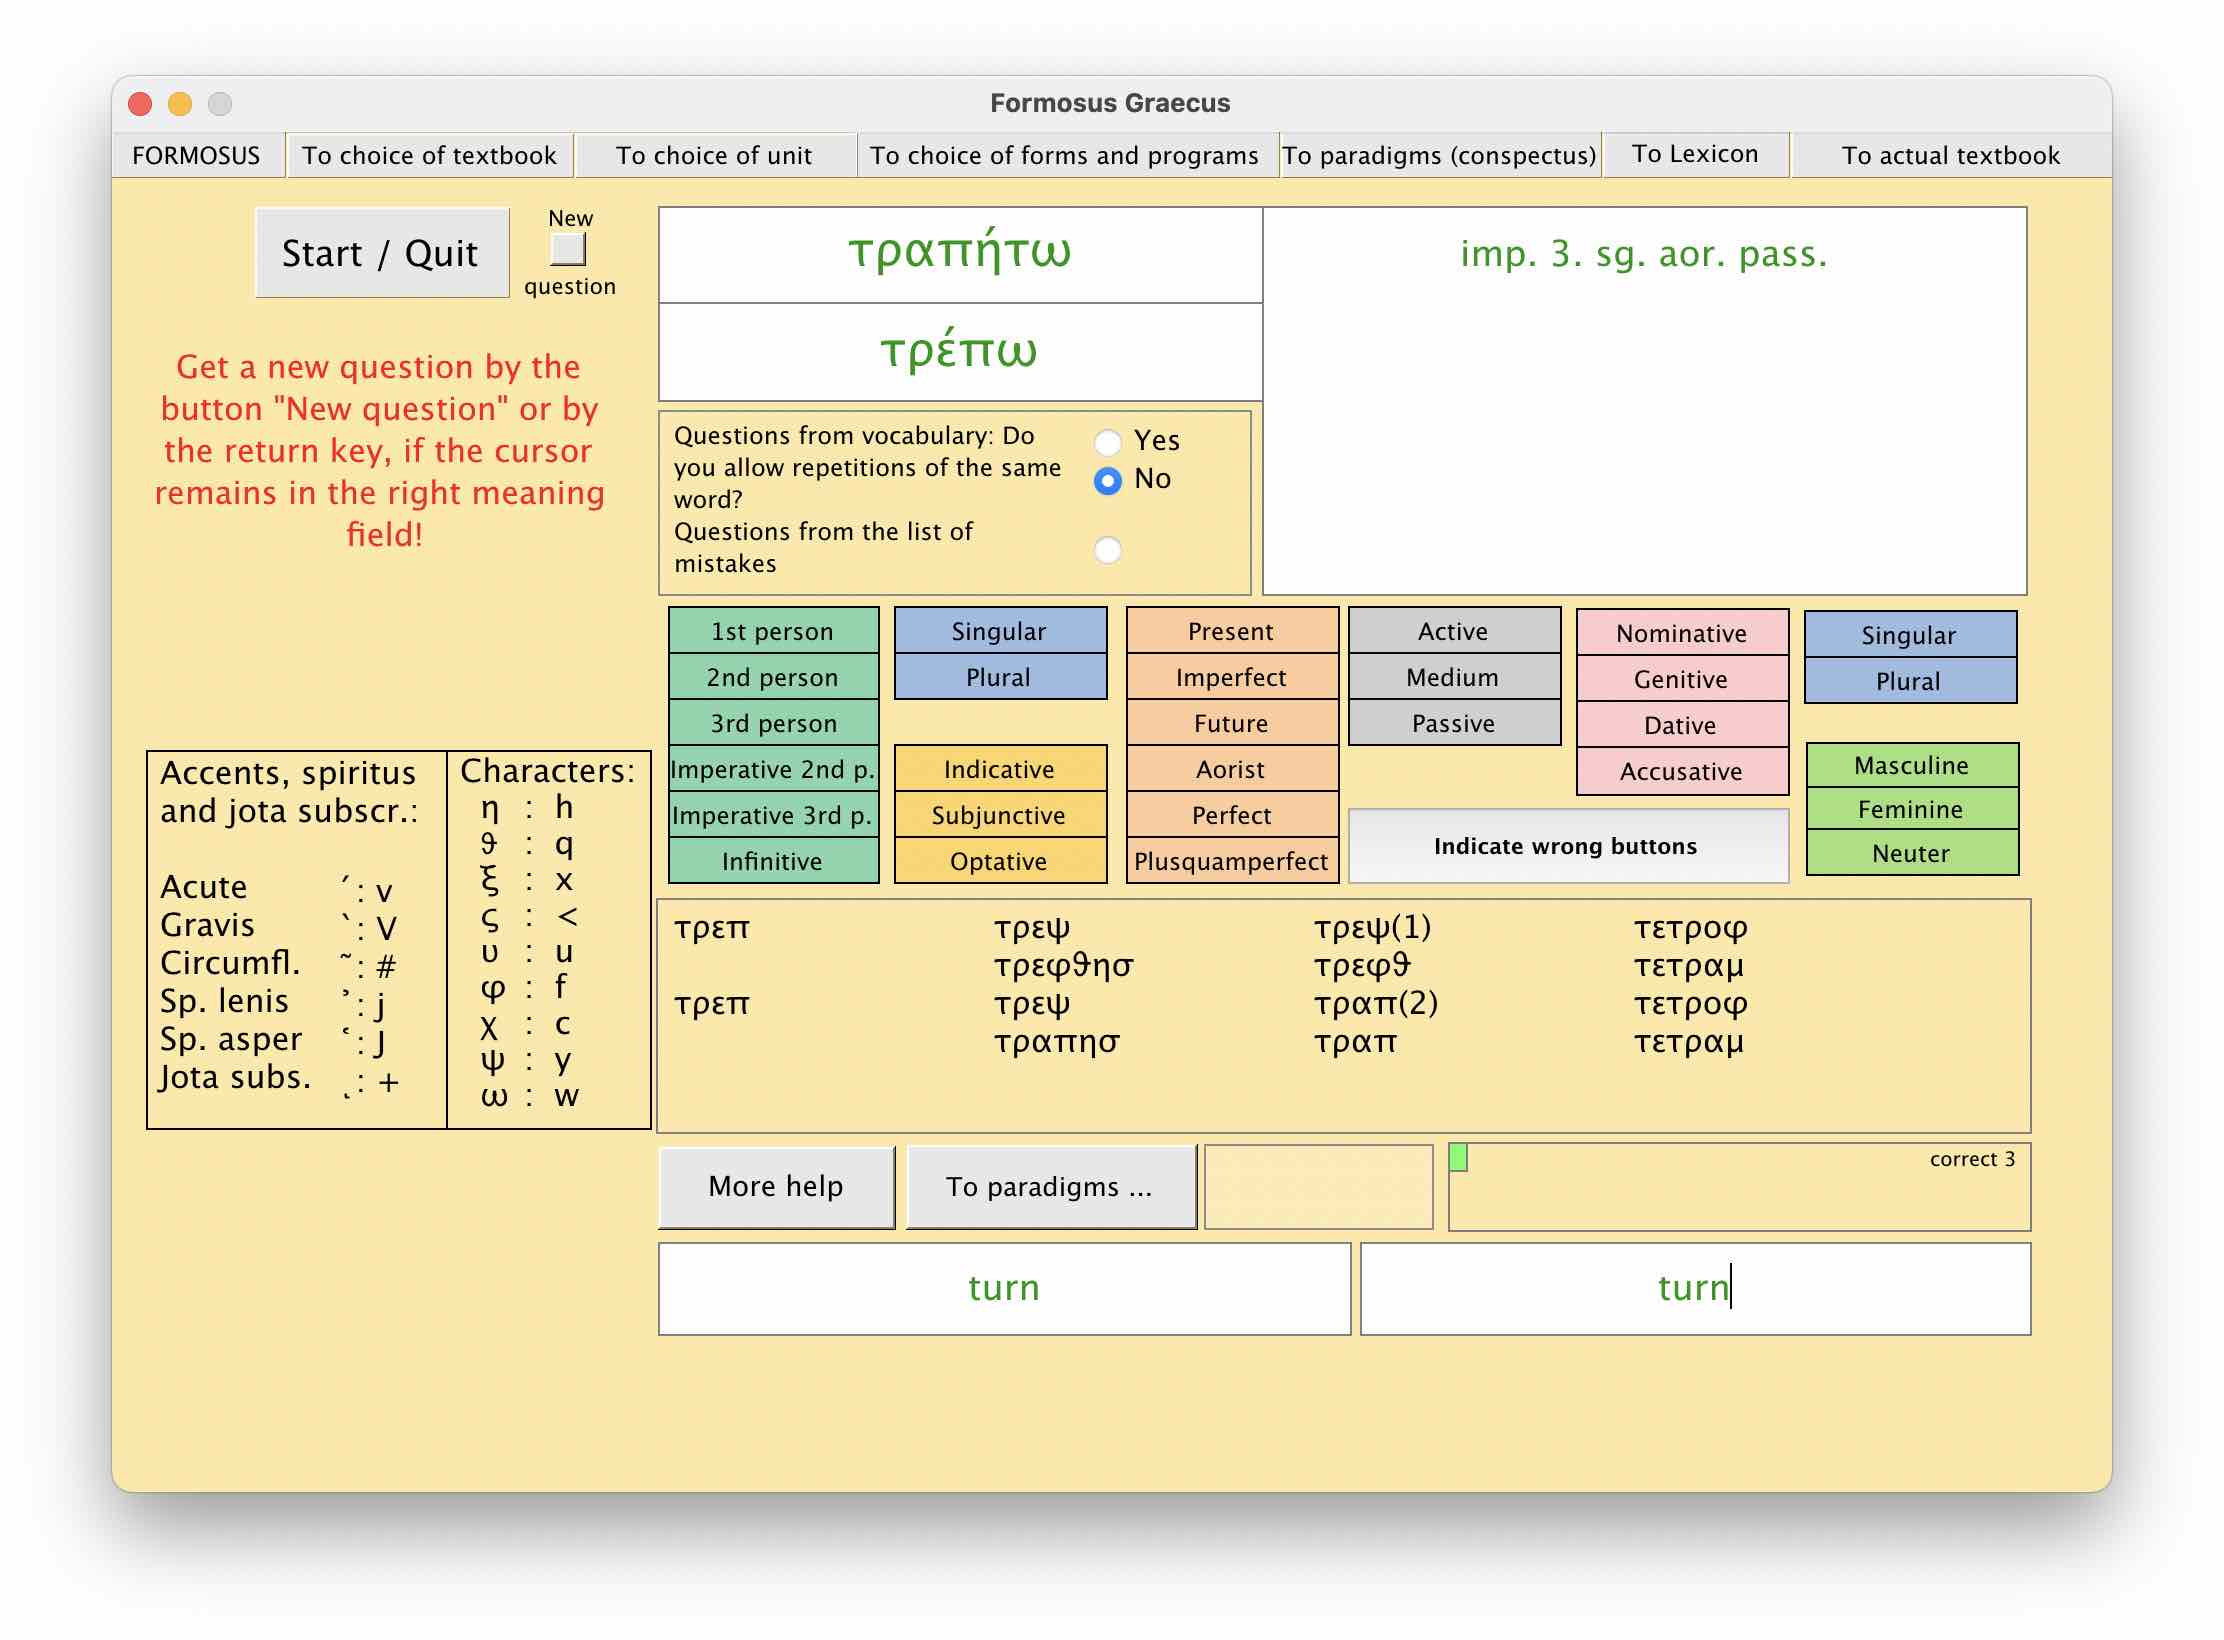Enable questions from list of mistakes
Viewport: 2224px width, 1640px height.
pyautogui.click(x=1107, y=549)
